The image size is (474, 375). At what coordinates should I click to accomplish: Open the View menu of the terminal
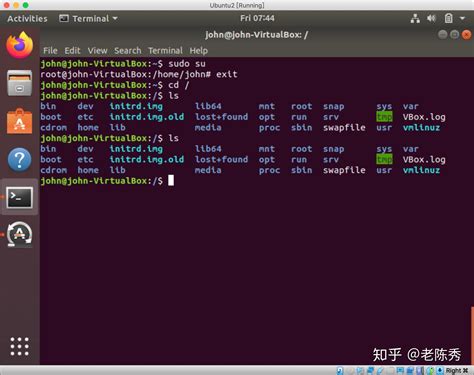tap(97, 51)
